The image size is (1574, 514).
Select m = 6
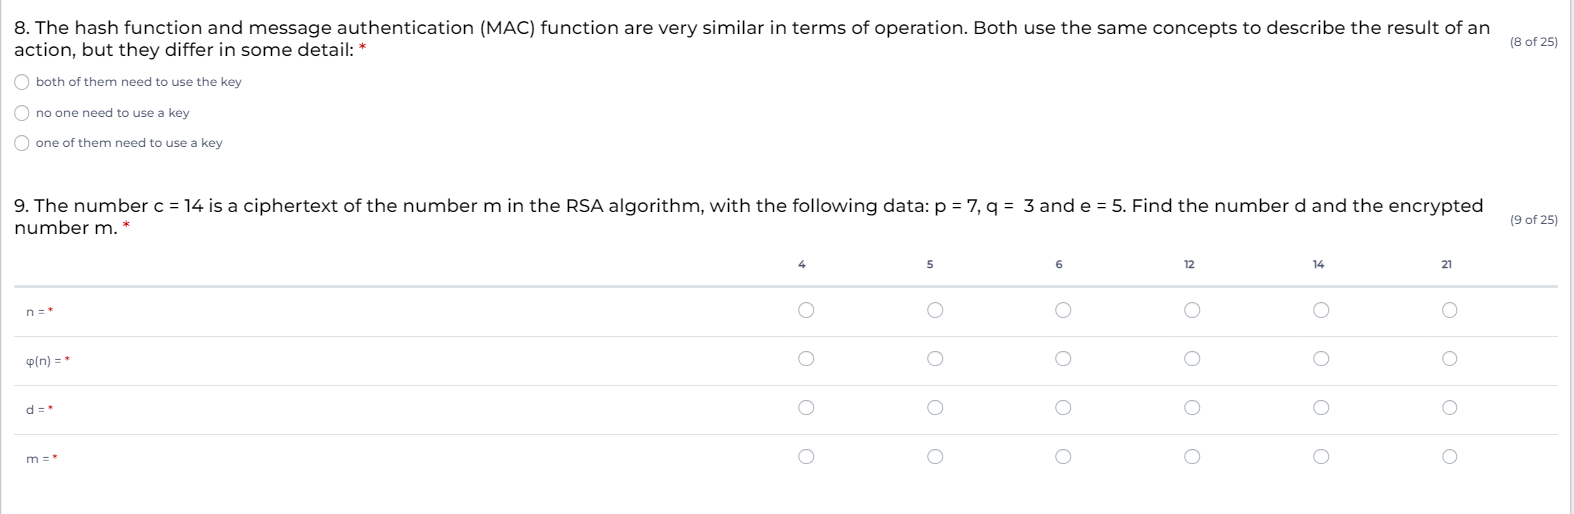click(x=1063, y=457)
